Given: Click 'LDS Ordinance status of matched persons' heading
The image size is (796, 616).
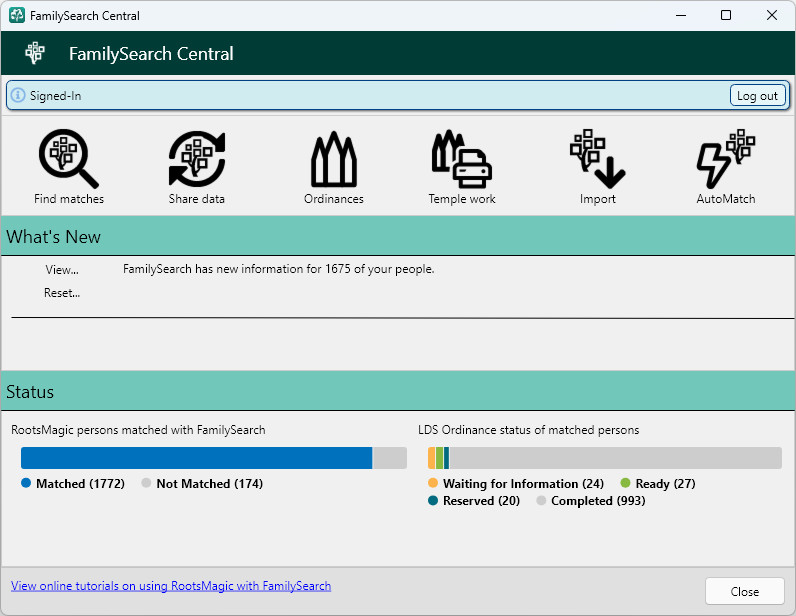Looking at the screenshot, I should pos(528,430).
